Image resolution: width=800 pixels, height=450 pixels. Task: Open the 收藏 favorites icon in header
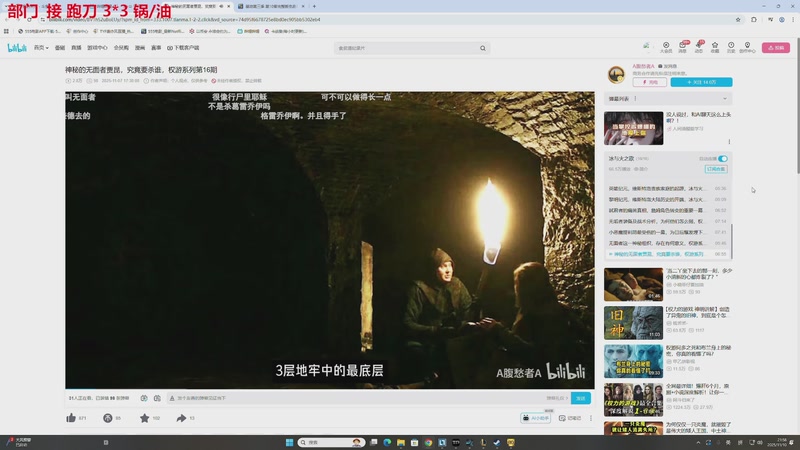[715, 47]
